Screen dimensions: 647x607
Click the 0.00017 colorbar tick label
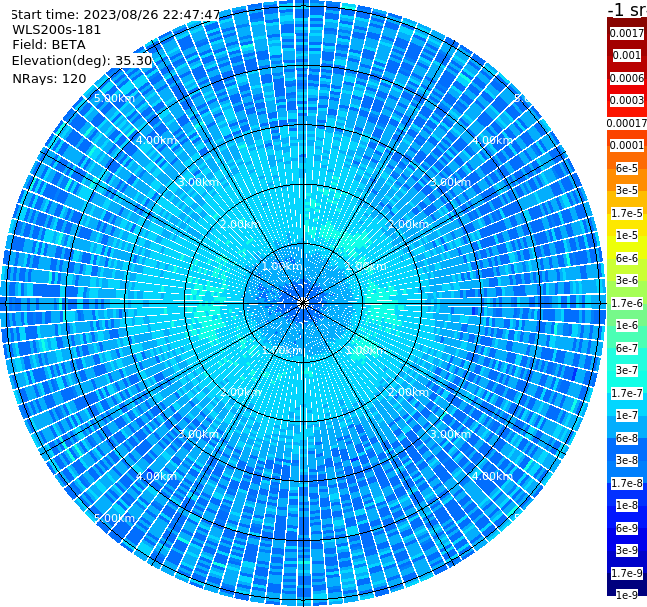(627, 123)
